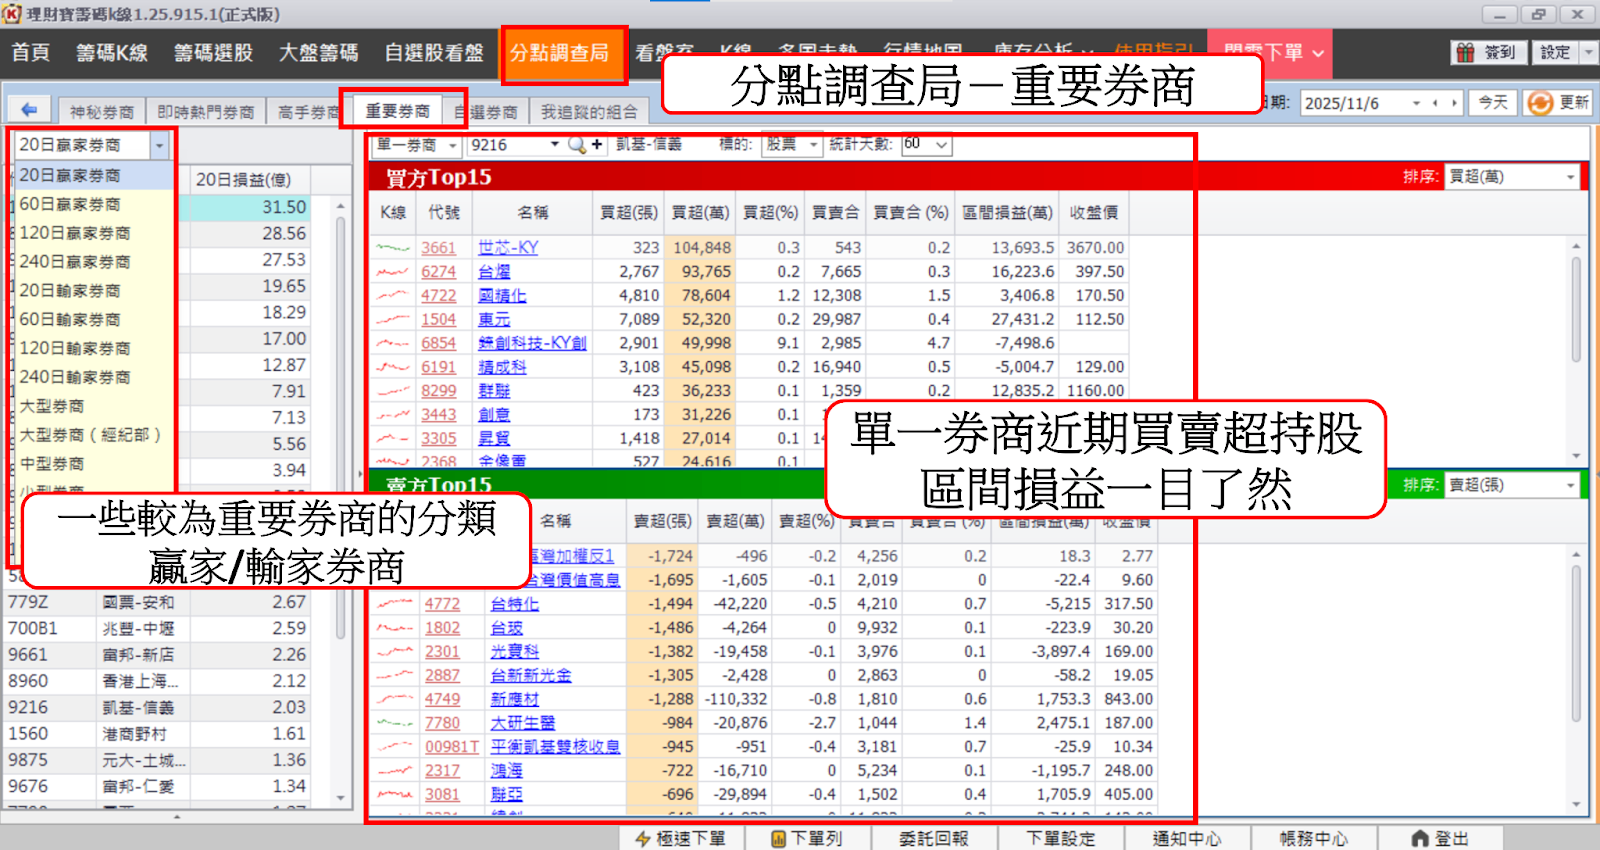Select broker row 港商野村

(x=158, y=734)
